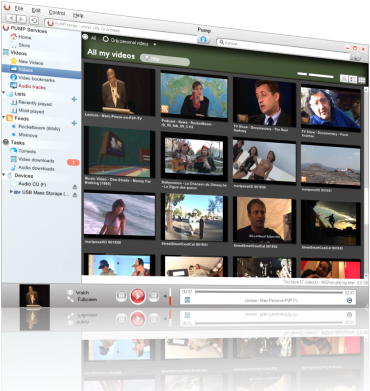Open the Store shopping cart item
Viewport: 370px width, 391px height.
coord(20,45)
